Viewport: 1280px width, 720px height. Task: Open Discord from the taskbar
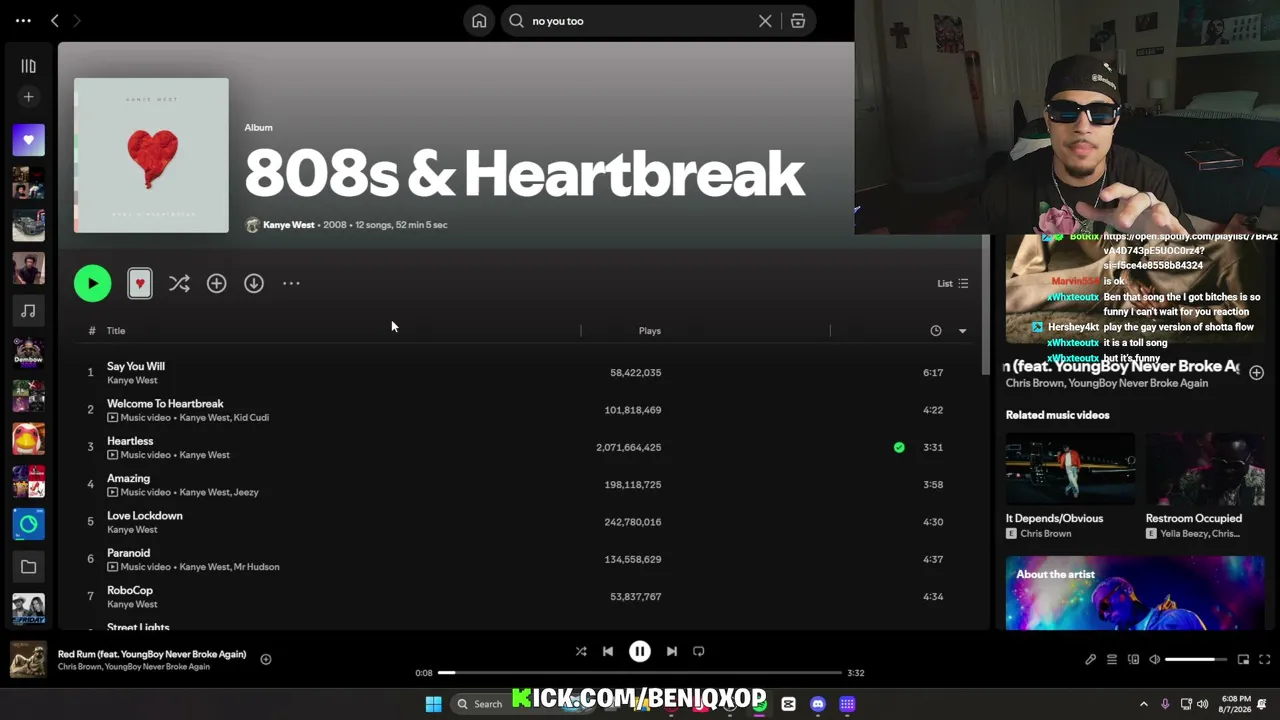pyautogui.click(x=818, y=704)
